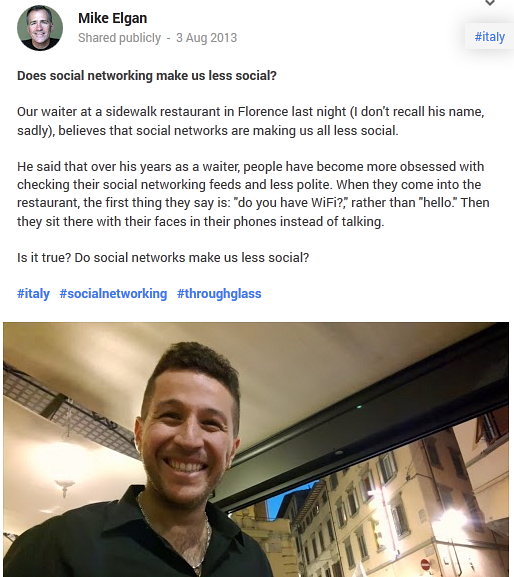The width and height of the screenshot is (514, 577).
Task: Click the line "Is it true? Do social networks"
Action: point(163,258)
